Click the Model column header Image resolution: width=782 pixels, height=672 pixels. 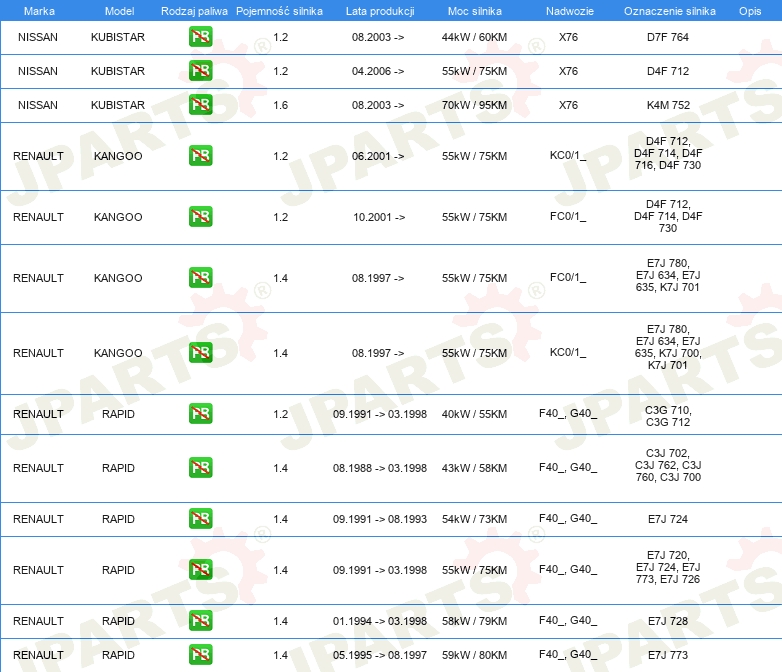pos(119,11)
